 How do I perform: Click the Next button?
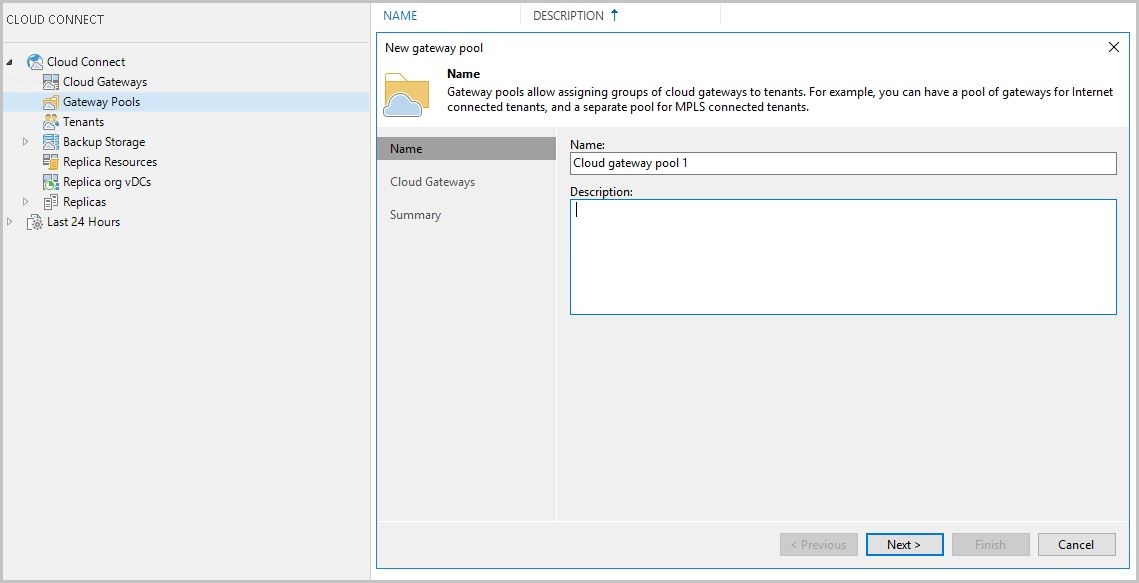[904, 544]
